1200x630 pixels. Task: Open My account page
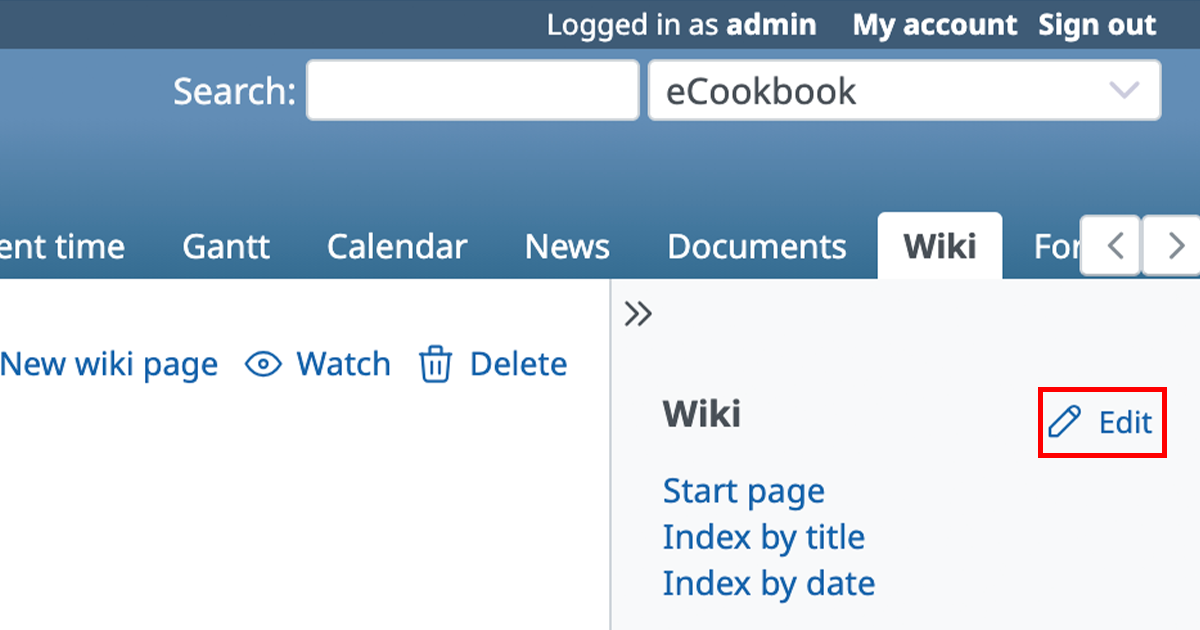tap(935, 25)
